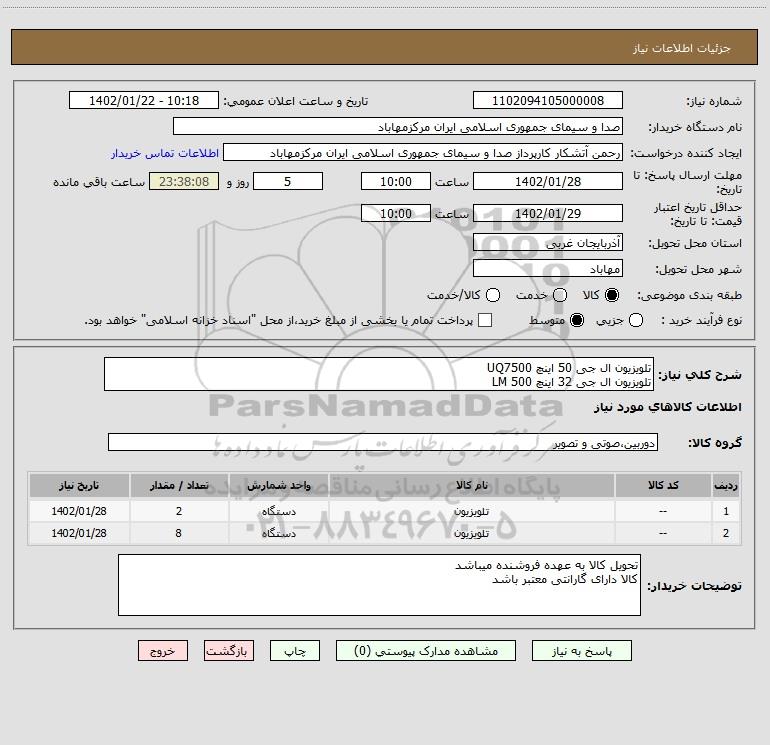
Task: Click the buyer notes text area
Action: tap(379, 585)
